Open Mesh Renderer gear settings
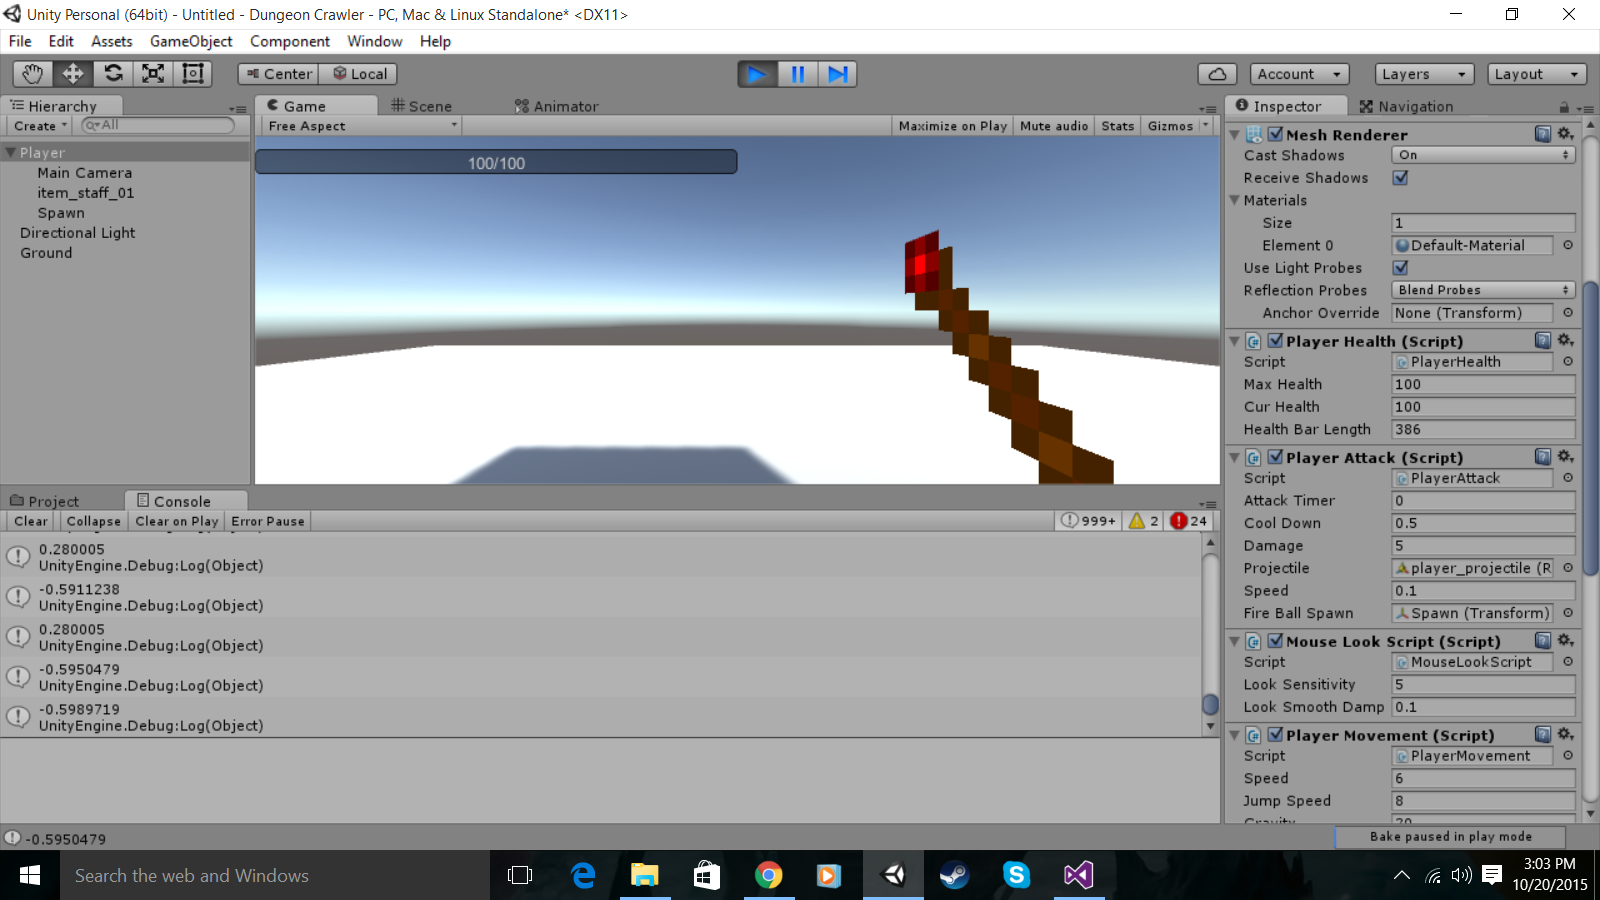 pyautogui.click(x=1566, y=134)
